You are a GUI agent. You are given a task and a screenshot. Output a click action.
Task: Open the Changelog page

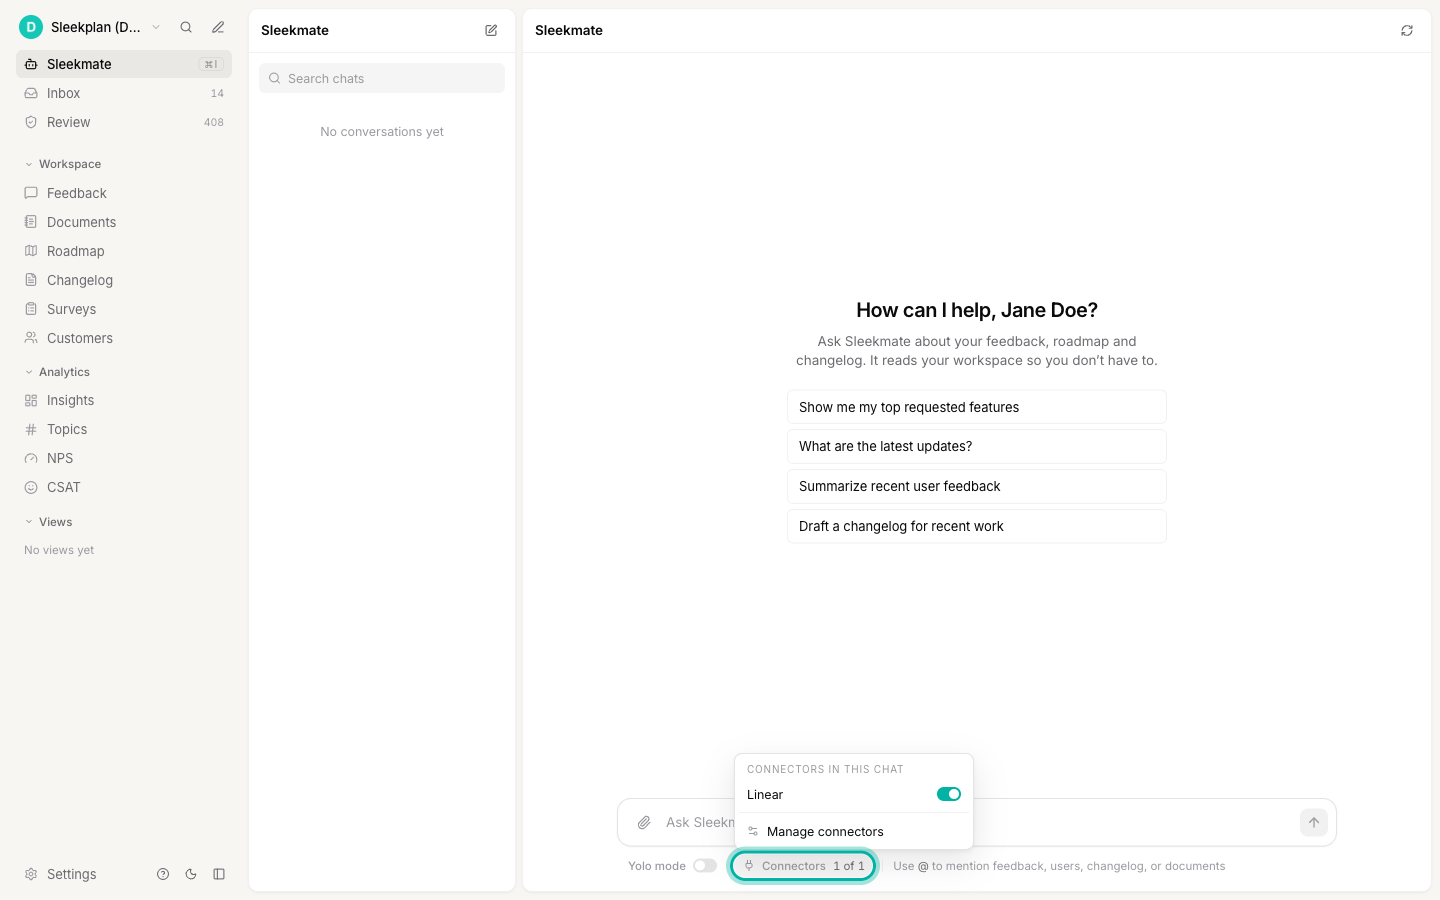tap(124, 280)
